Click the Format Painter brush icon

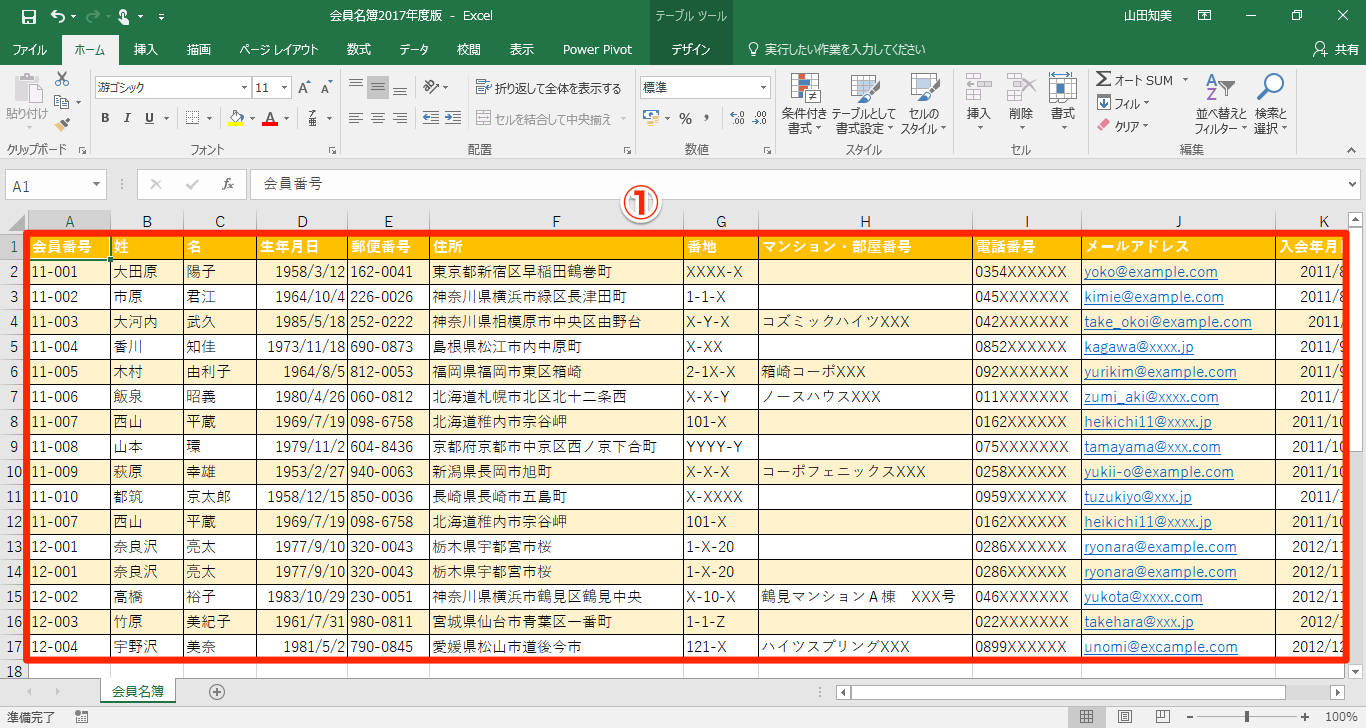click(x=62, y=125)
